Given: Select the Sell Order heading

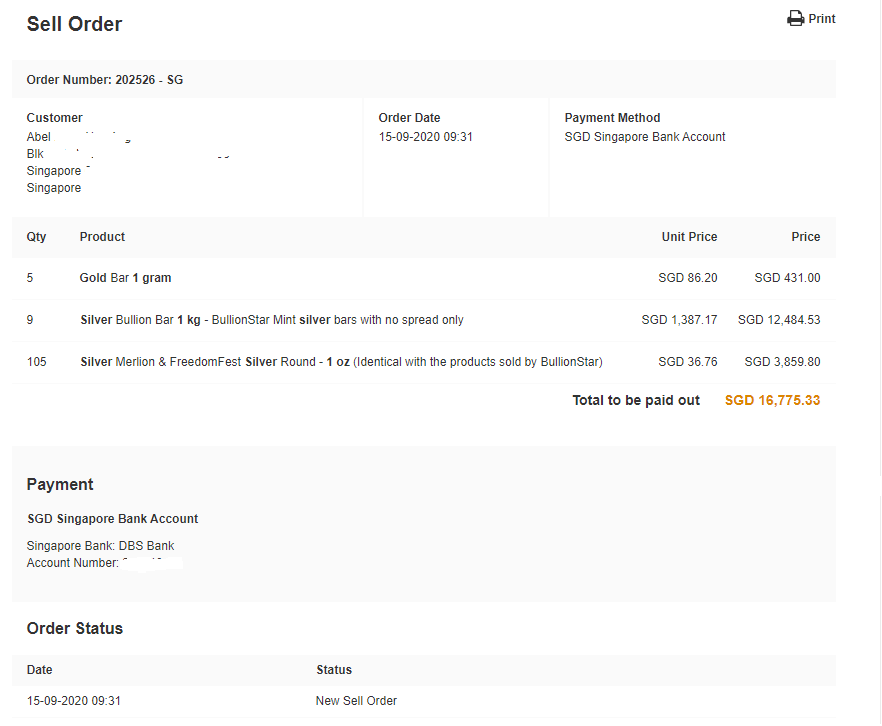Looking at the screenshot, I should [74, 25].
